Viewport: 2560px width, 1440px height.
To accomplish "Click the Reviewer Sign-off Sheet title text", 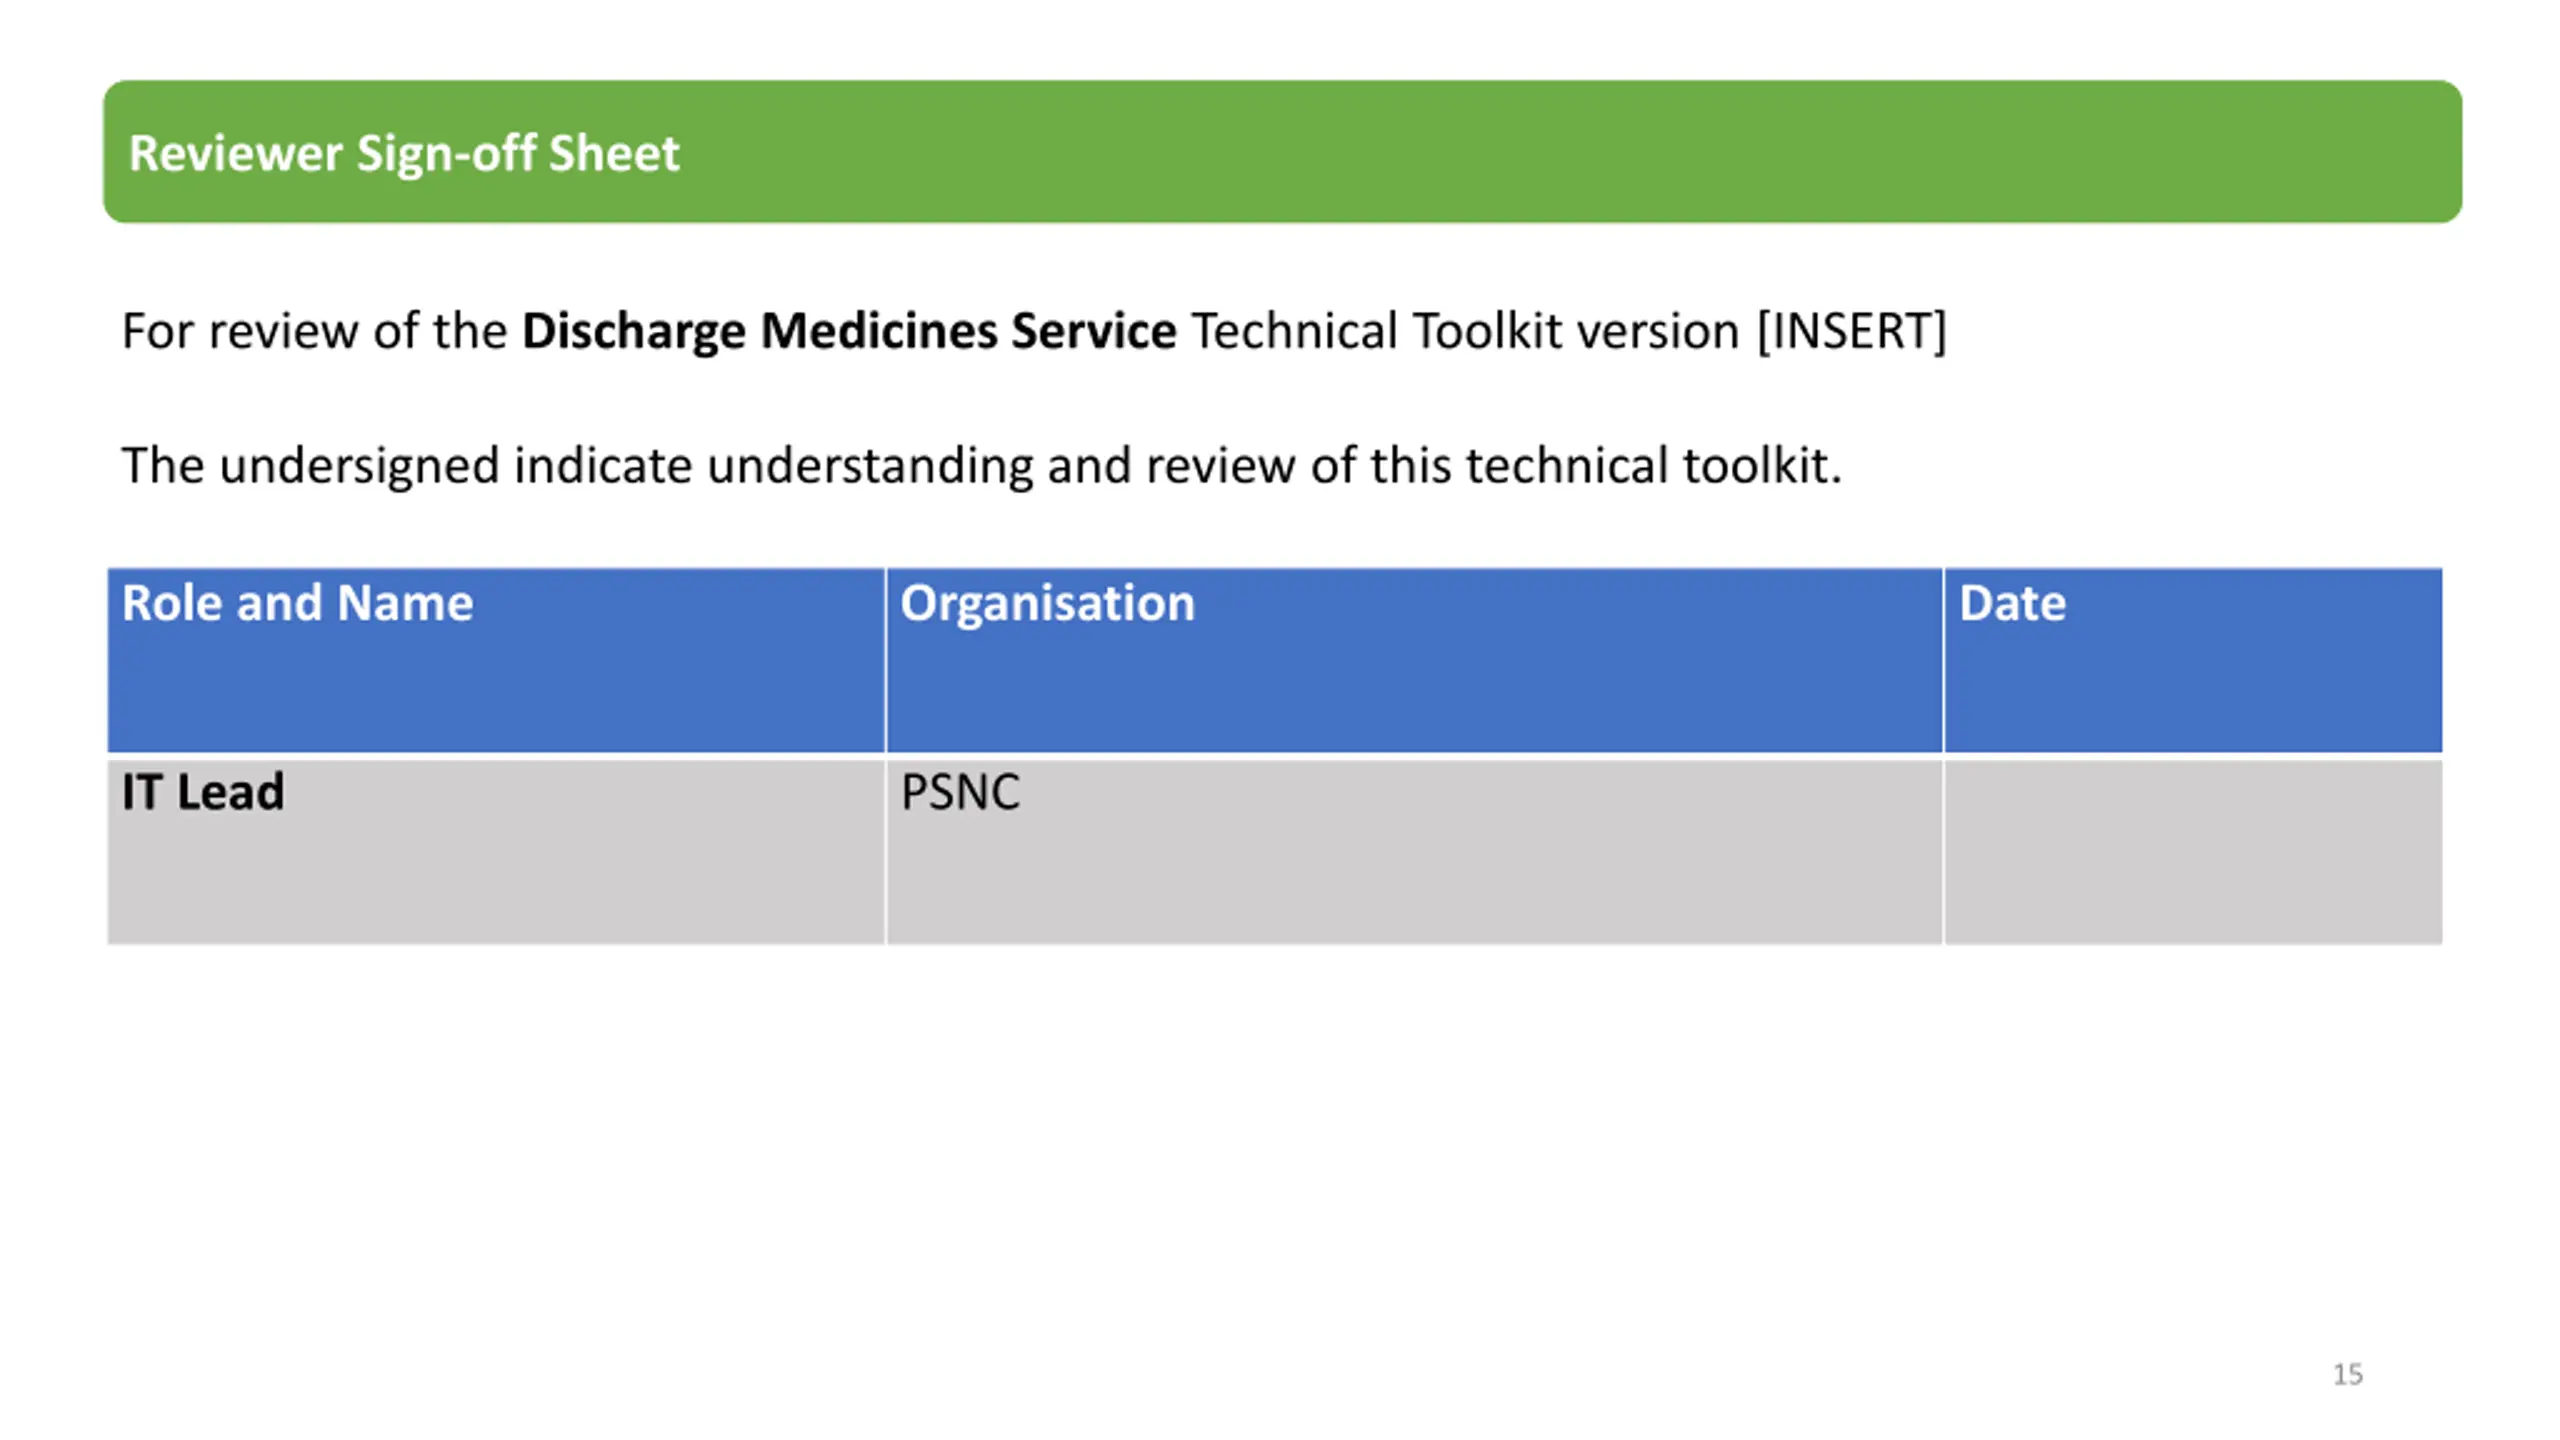I will [404, 154].
